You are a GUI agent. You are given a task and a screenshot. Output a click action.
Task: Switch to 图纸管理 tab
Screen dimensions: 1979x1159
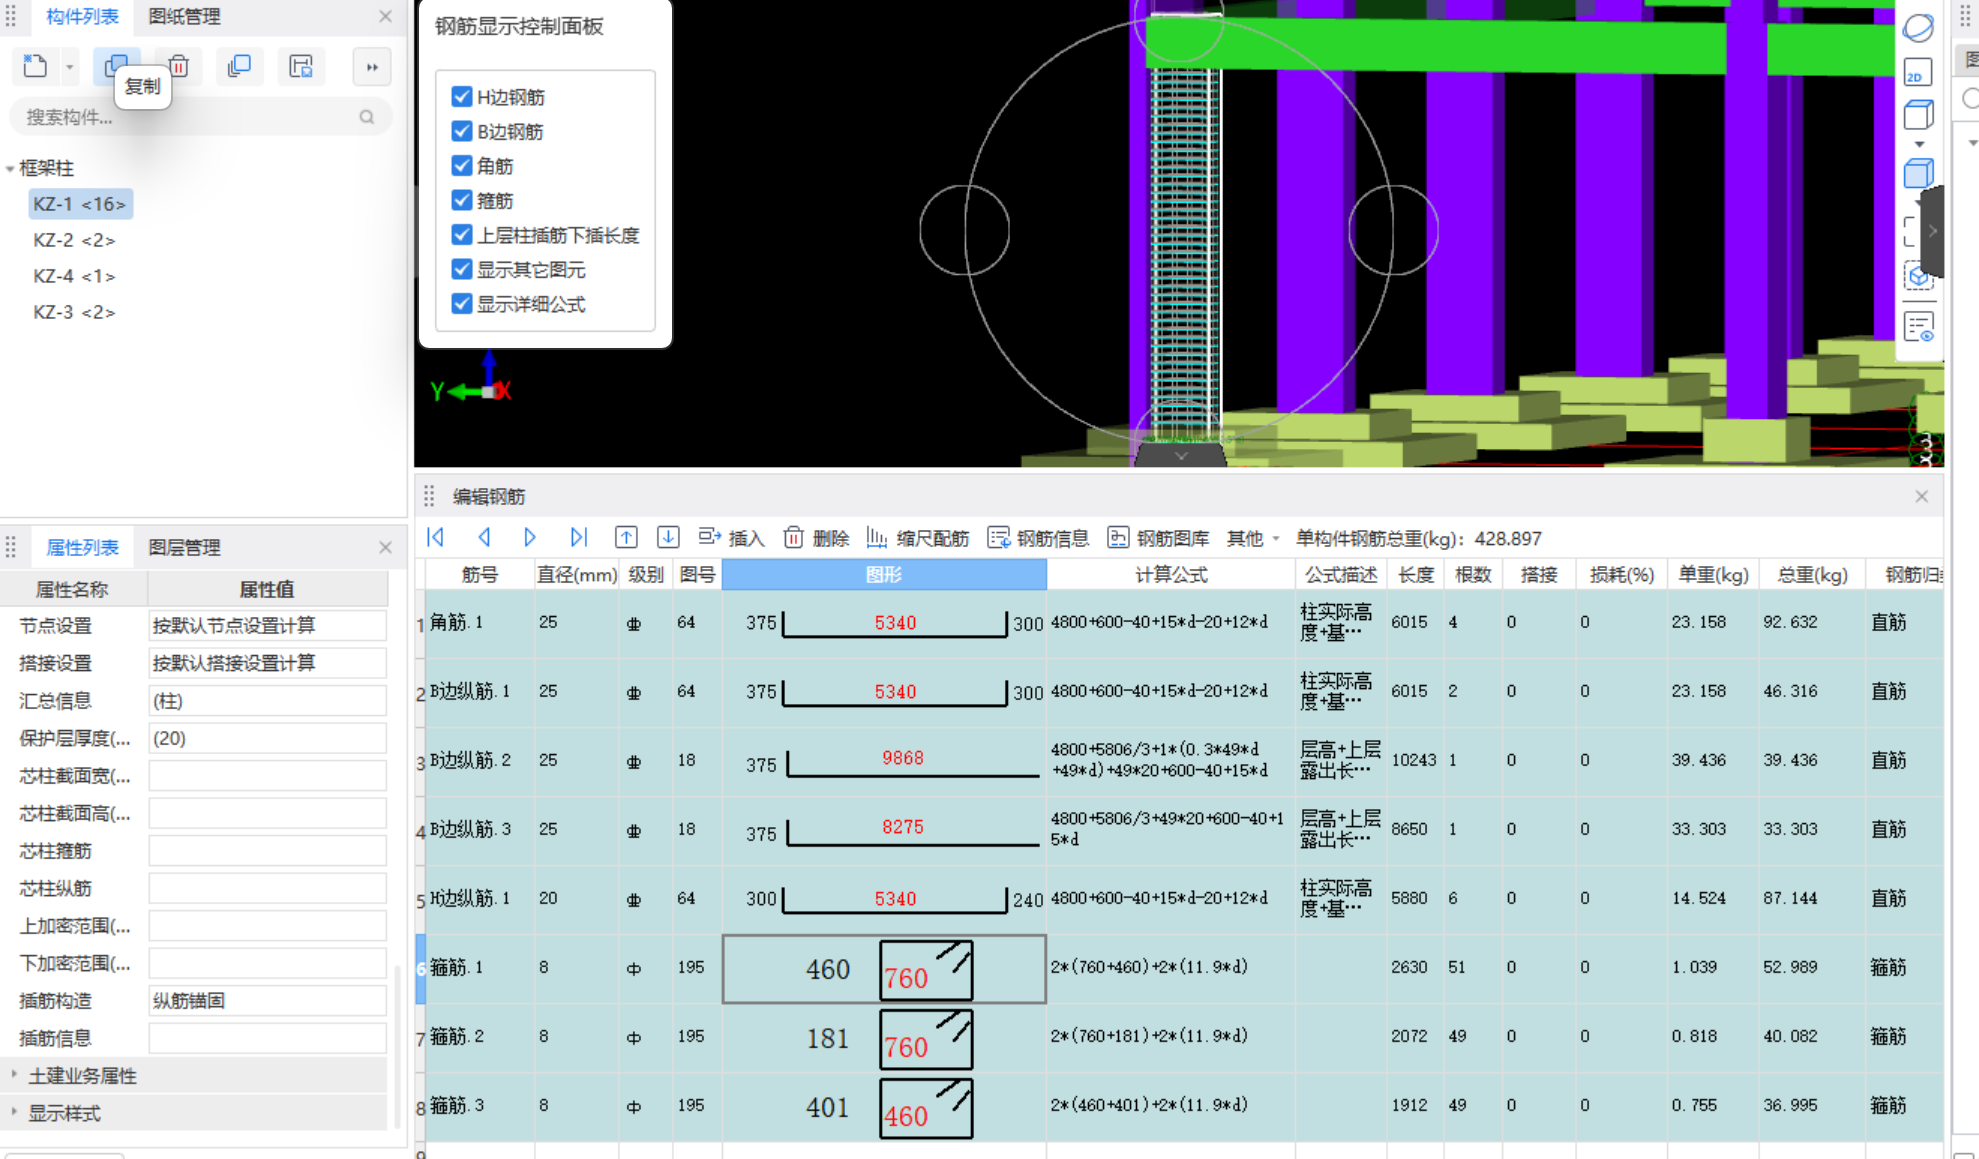(x=184, y=16)
